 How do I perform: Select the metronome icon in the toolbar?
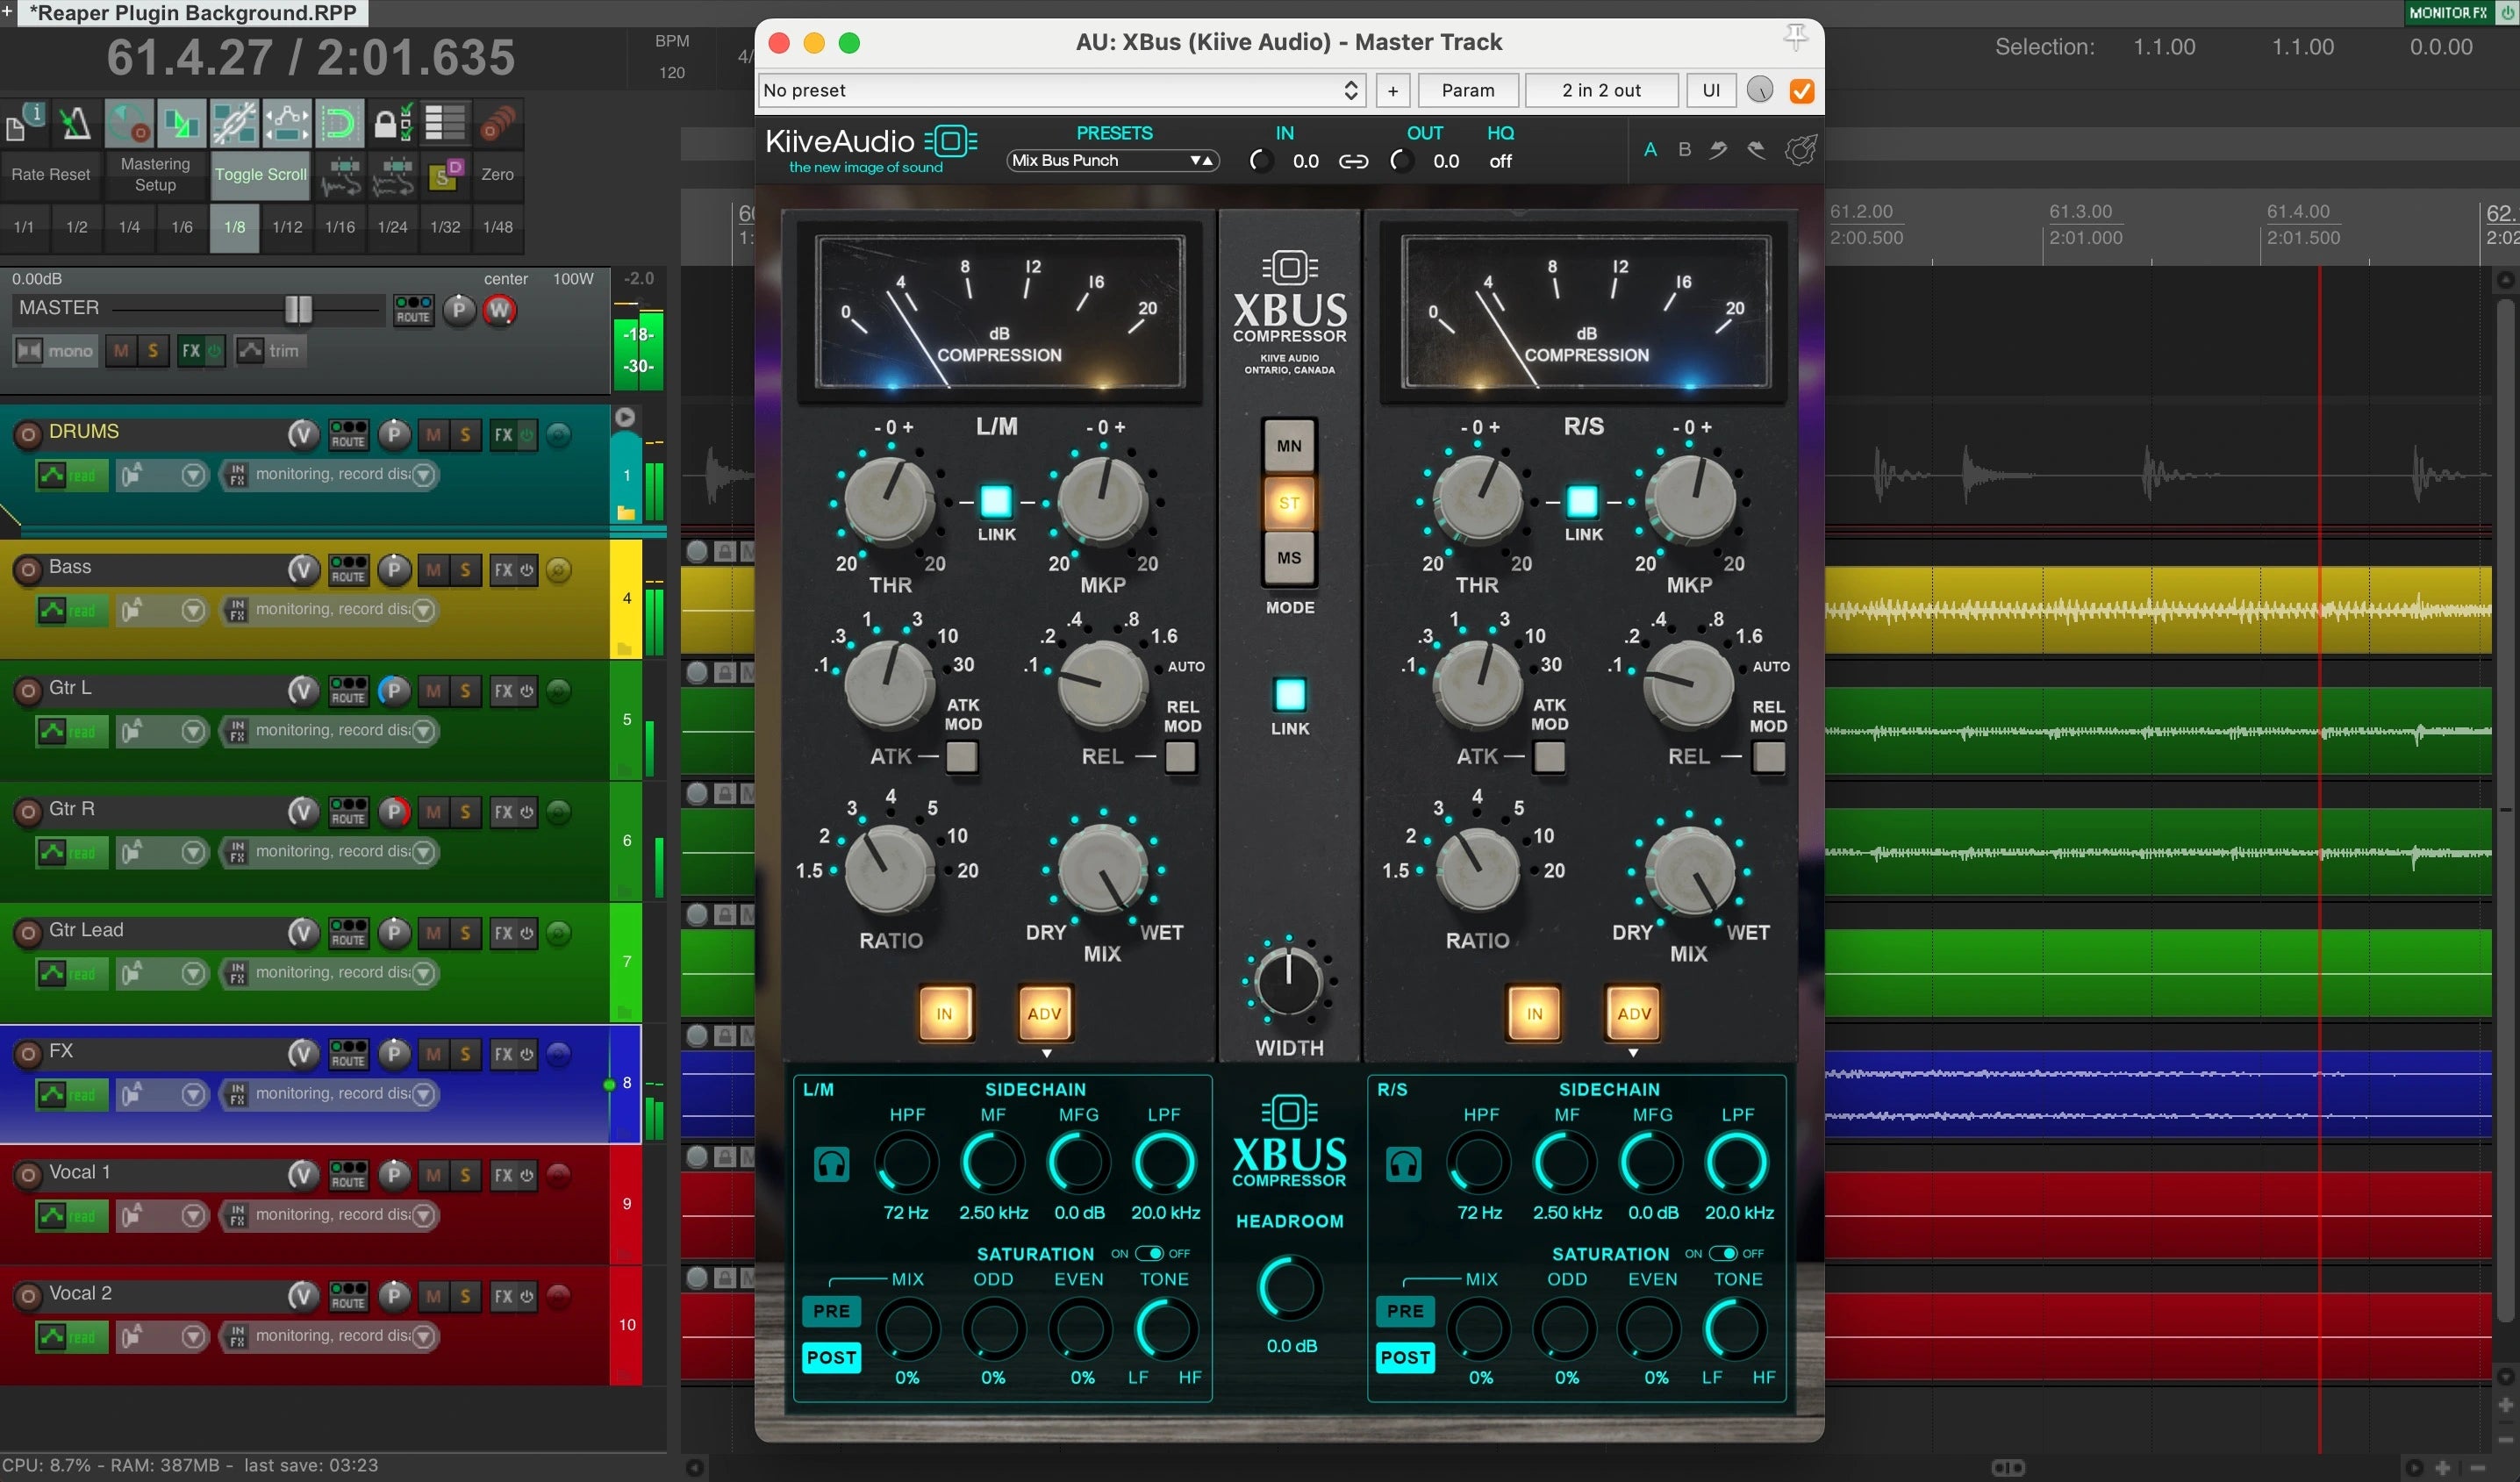(76, 123)
